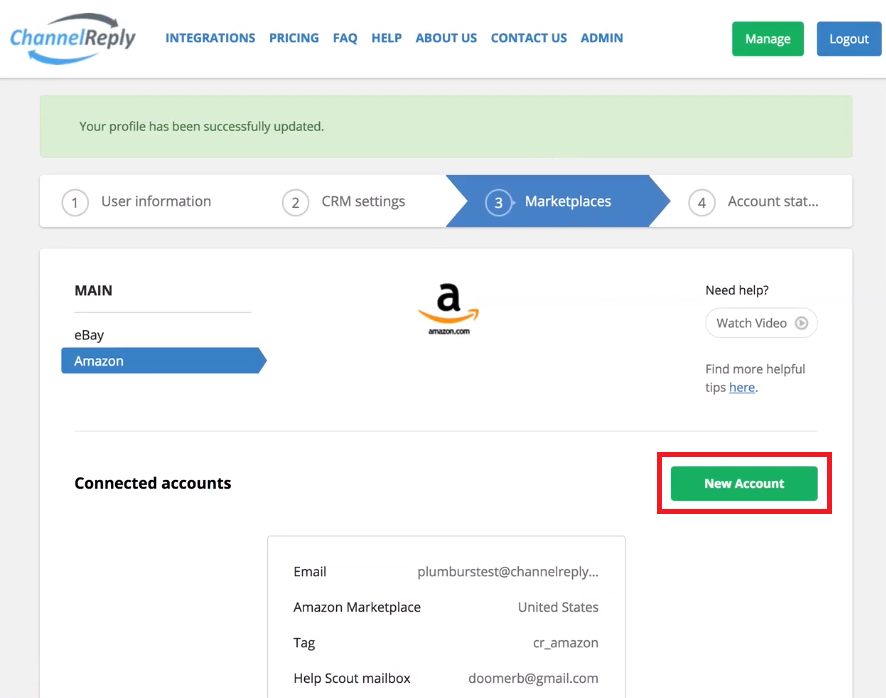
Task: Click the green Manage button
Action: [x=767, y=38]
